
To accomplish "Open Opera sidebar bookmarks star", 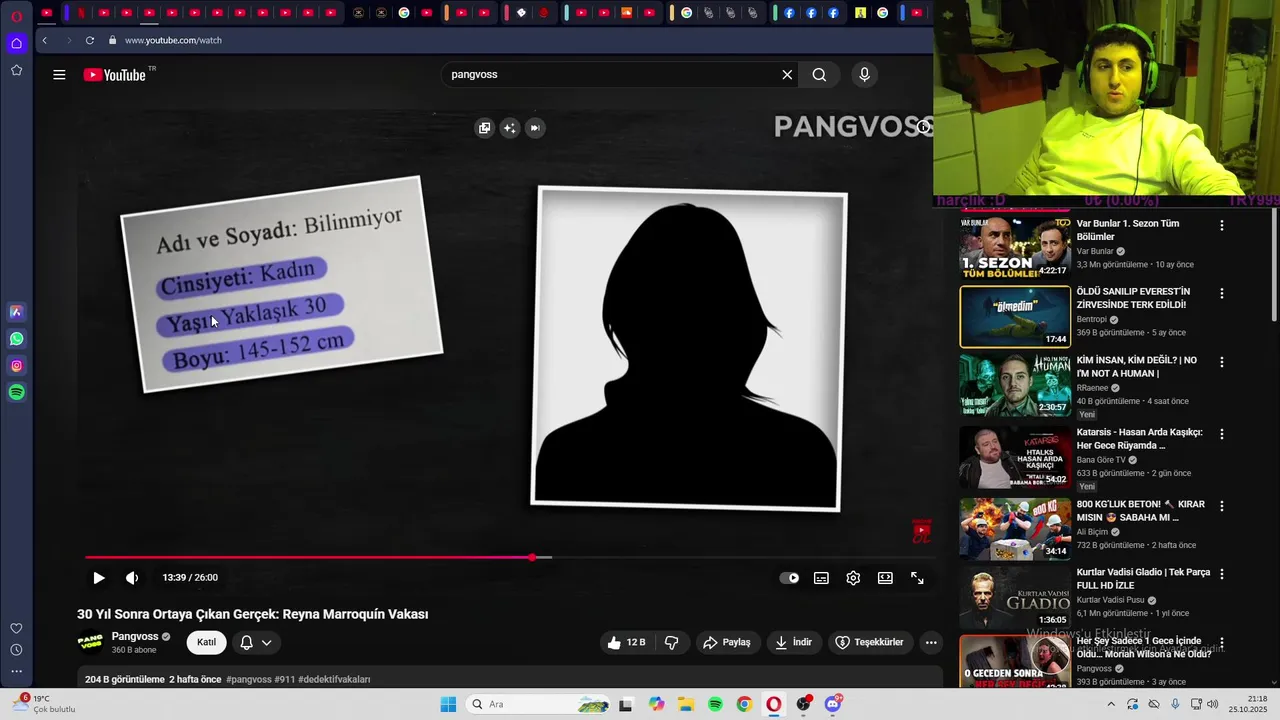I will click(16, 70).
